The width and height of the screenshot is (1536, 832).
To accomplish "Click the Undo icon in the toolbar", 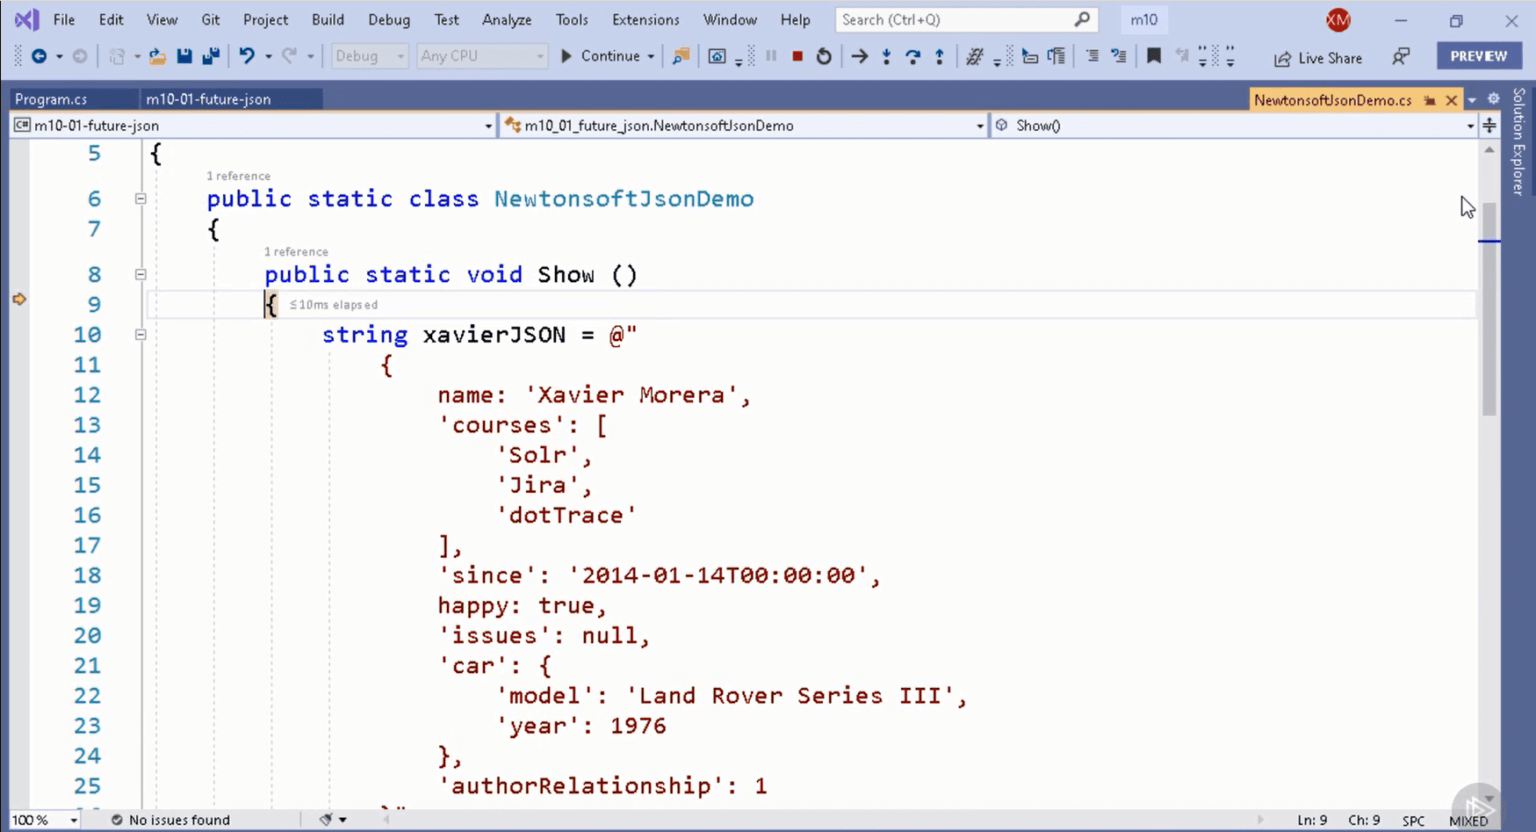I will 248,56.
